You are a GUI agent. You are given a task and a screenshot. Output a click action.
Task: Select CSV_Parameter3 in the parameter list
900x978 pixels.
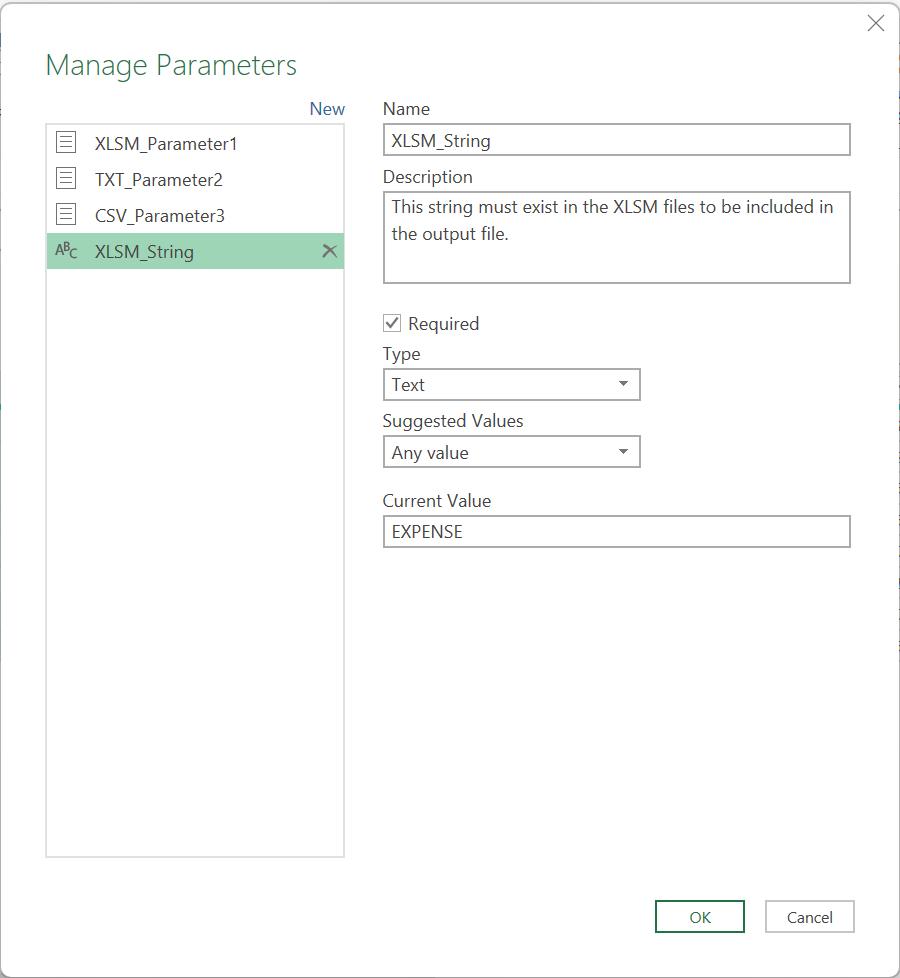click(195, 215)
